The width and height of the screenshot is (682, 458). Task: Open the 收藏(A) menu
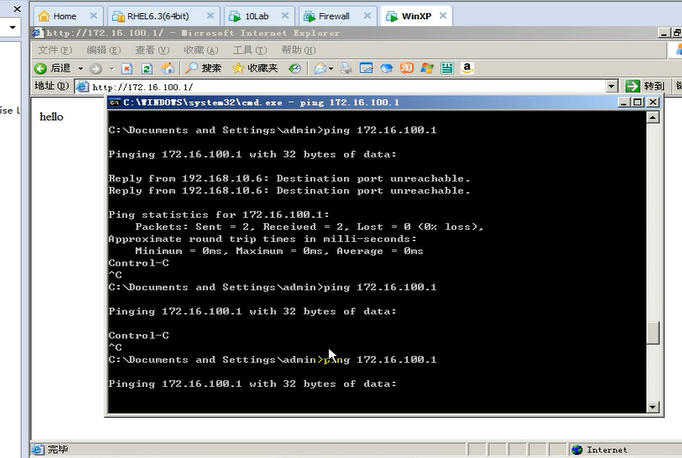click(201, 50)
